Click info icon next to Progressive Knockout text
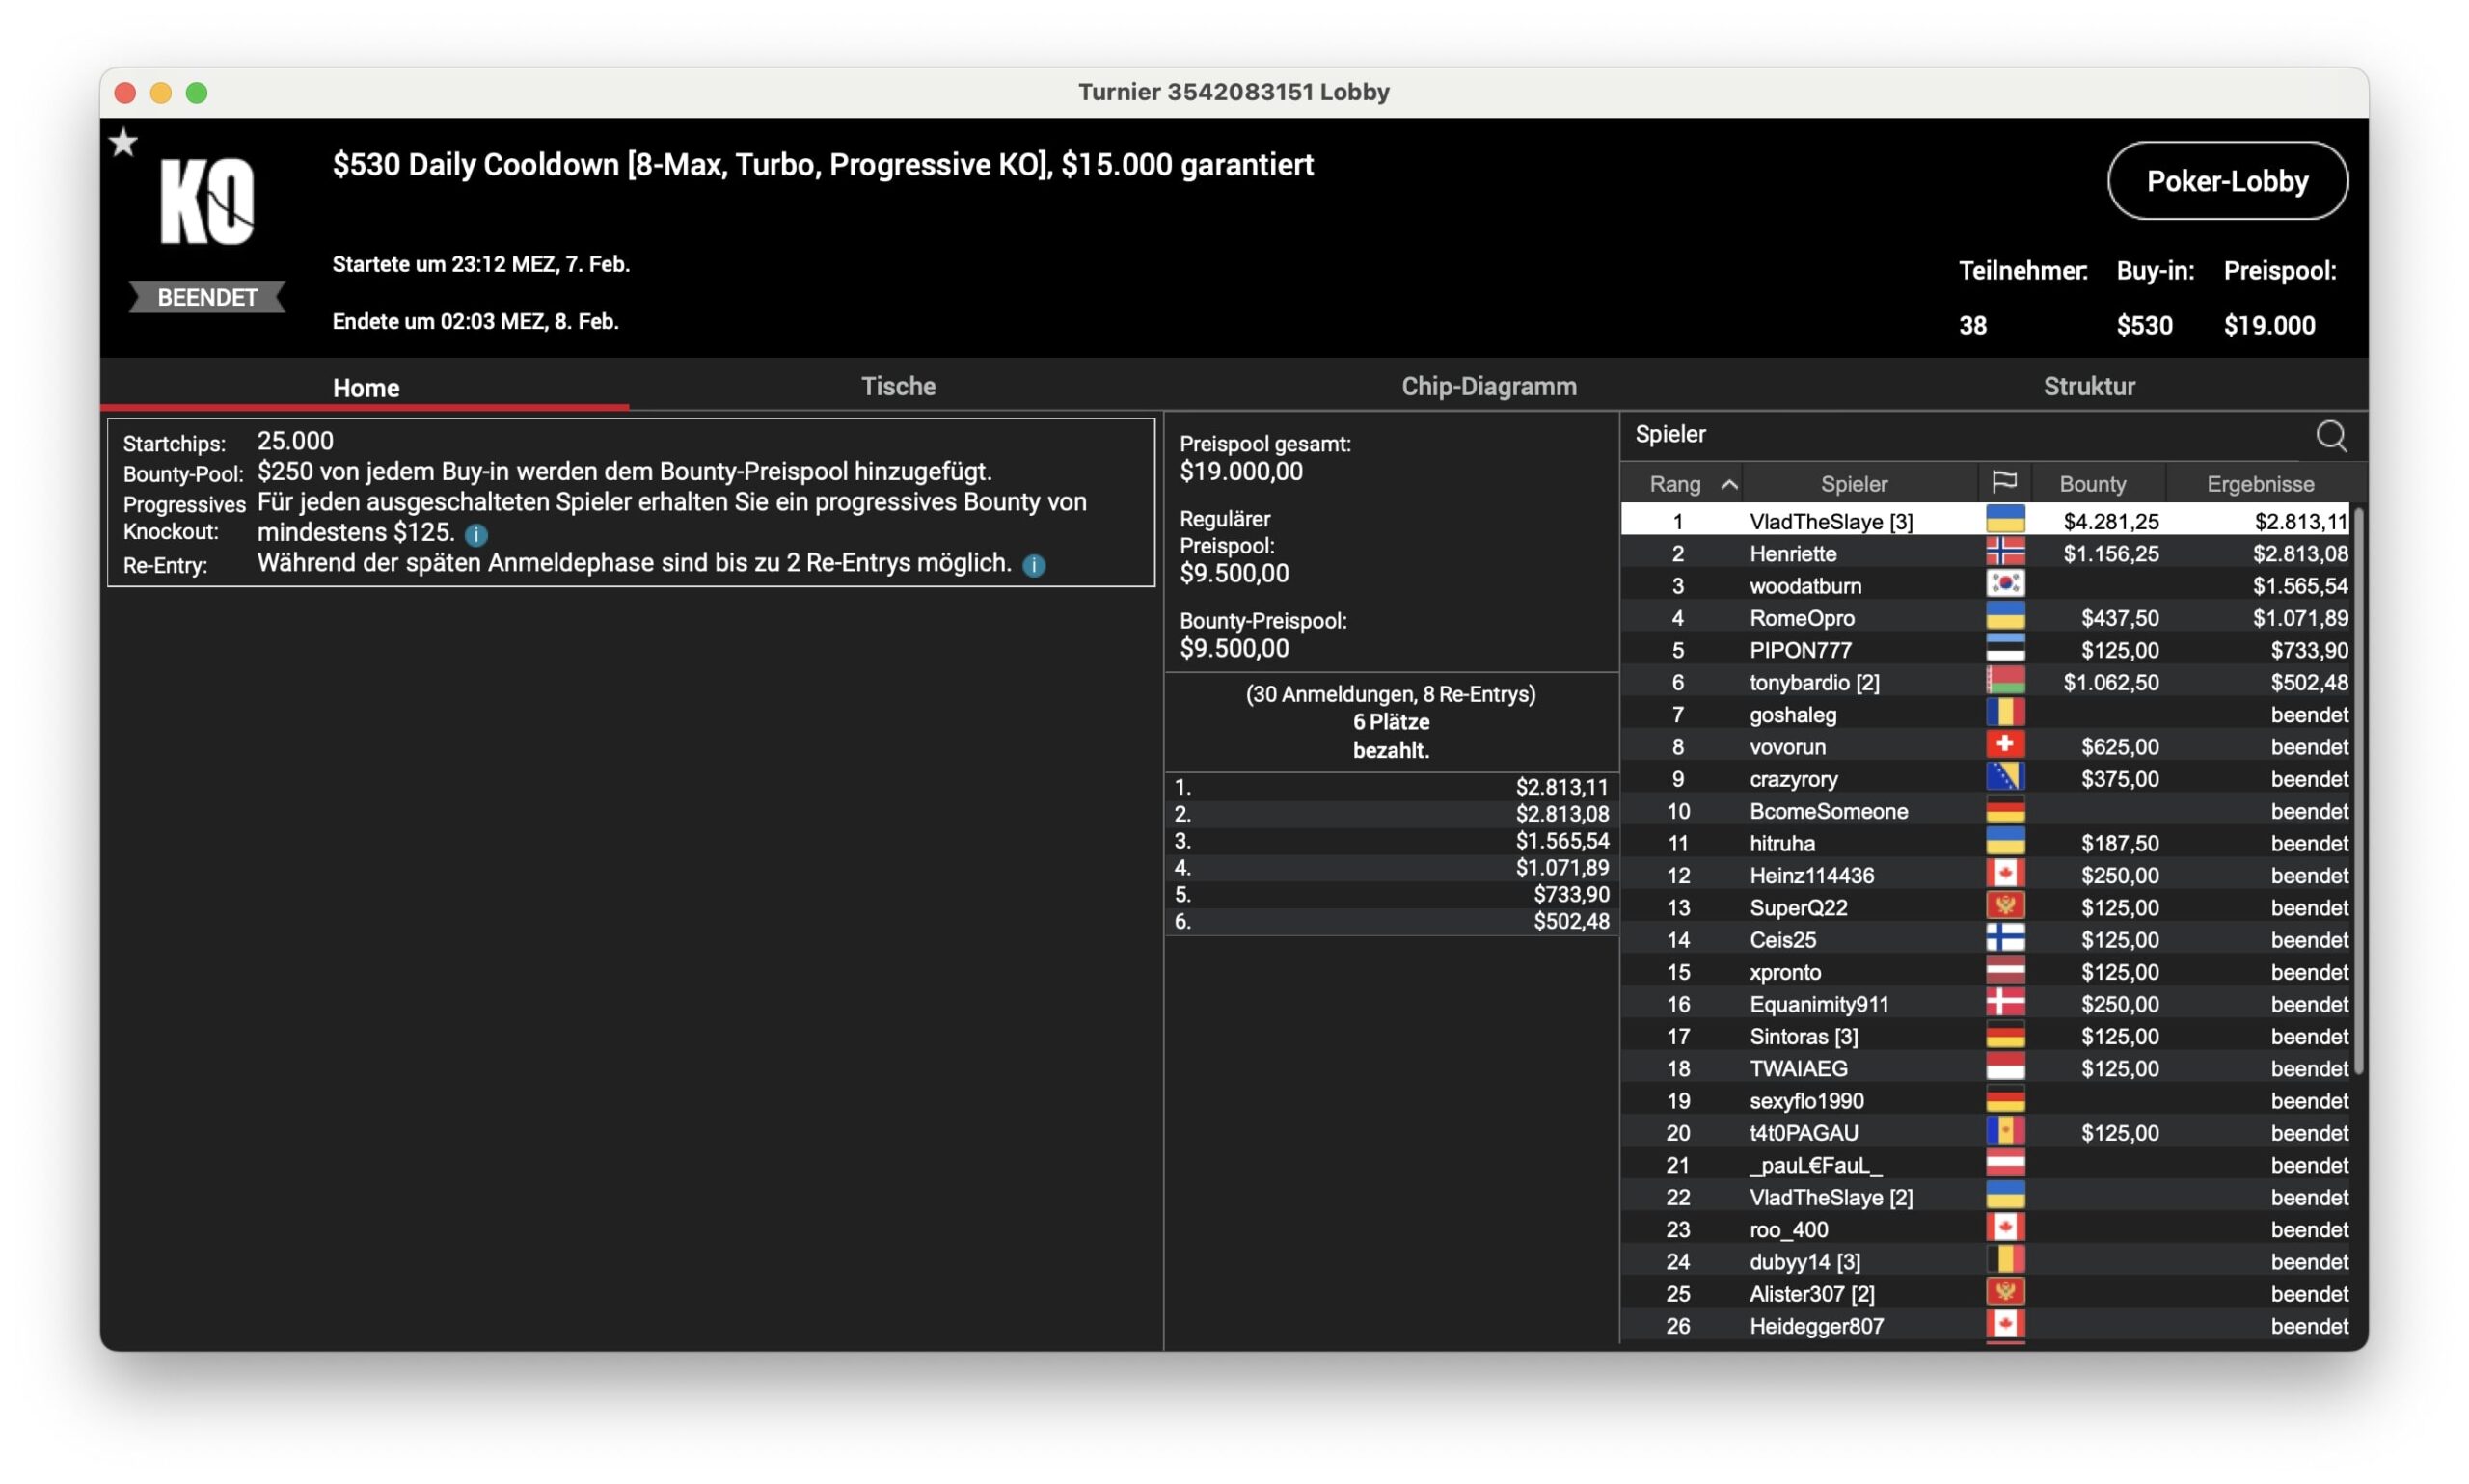Screen dimensions: 2469x1484 pyautogui.click(x=476, y=534)
